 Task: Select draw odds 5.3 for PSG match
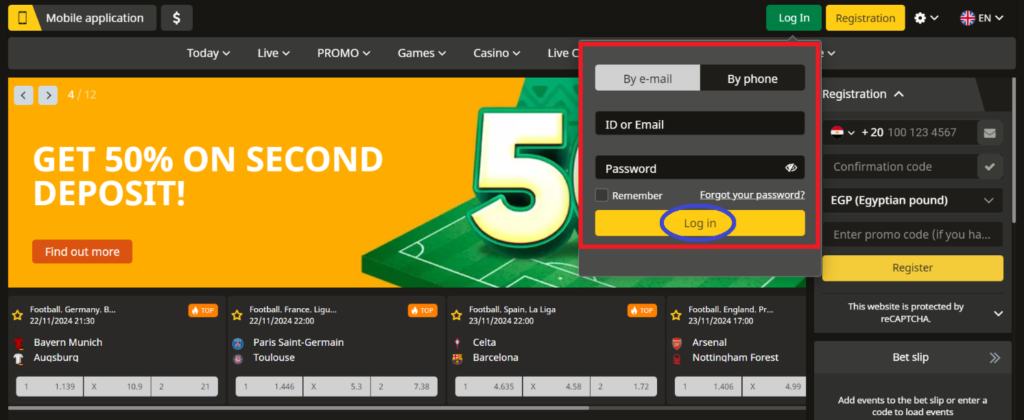[x=336, y=387]
